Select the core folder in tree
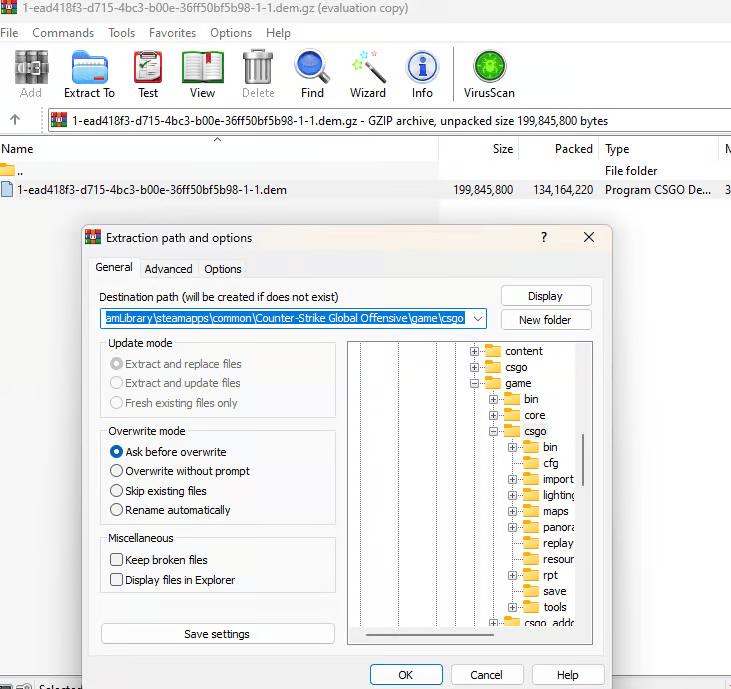This screenshot has width=731, height=689. [534, 415]
